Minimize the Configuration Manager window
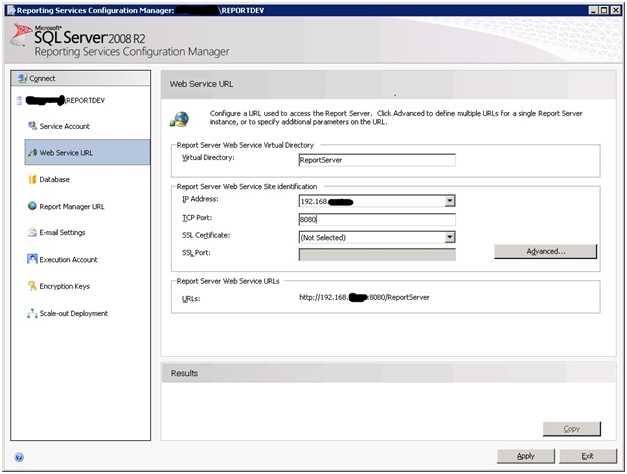This screenshot has width=627, height=474. coord(594,10)
